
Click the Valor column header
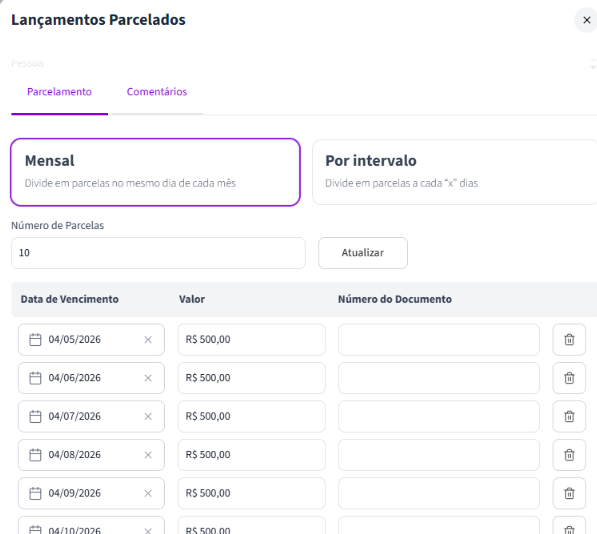click(x=192, y=300)
